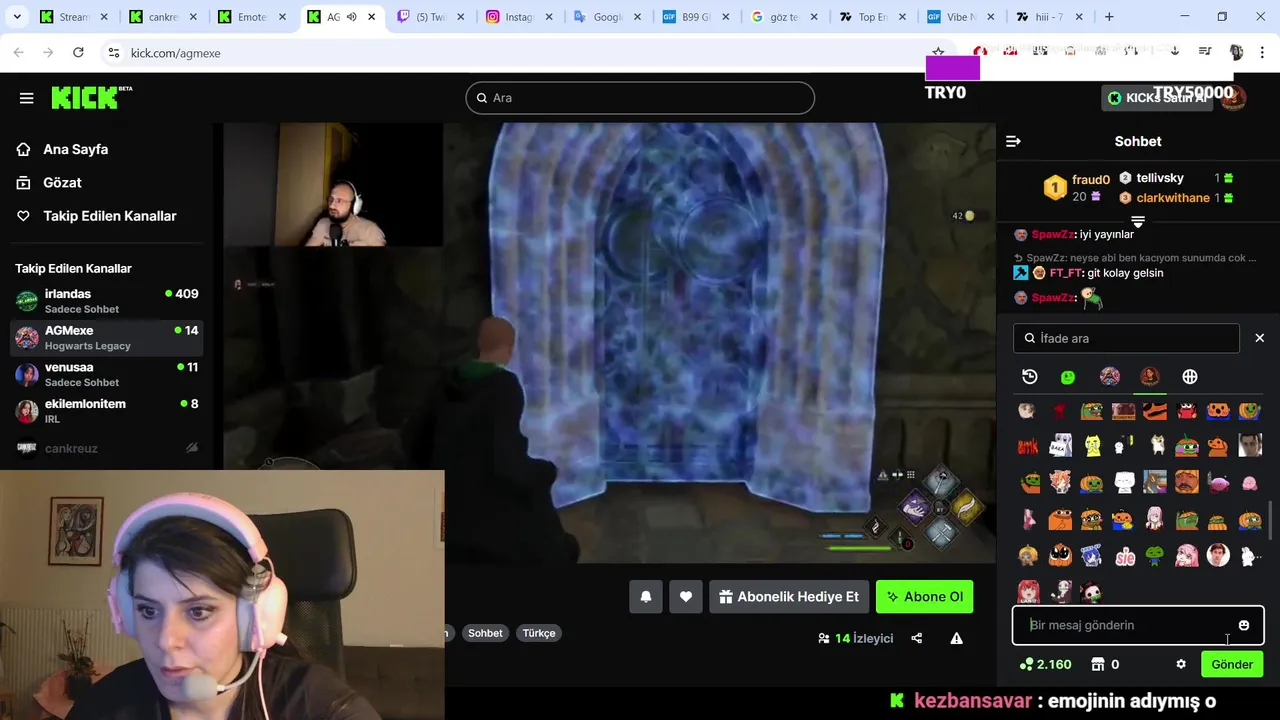This screenshot has height=720, width=1280.
Task: Switch to the cankre browser tab
Action: click(x=162, y=17)
